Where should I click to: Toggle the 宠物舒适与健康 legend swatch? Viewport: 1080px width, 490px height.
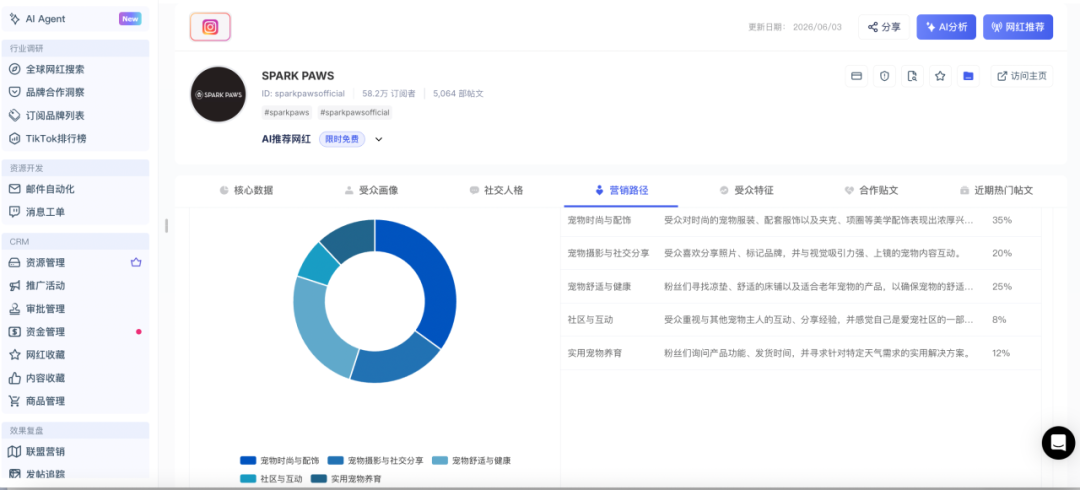point(440,460)
